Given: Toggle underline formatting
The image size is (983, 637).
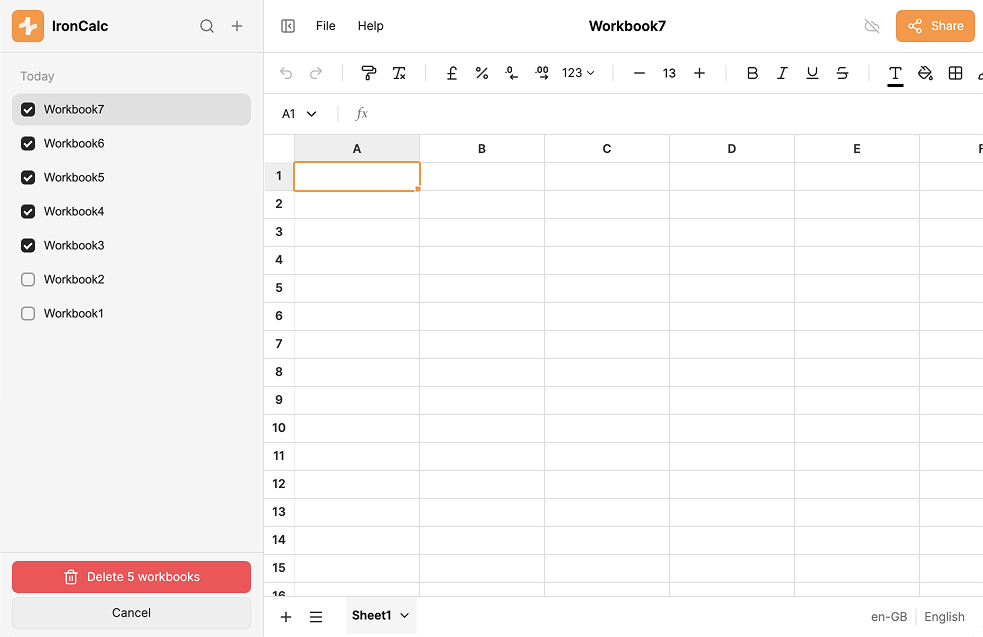Looking at the screenshot, I should (812, 73).
